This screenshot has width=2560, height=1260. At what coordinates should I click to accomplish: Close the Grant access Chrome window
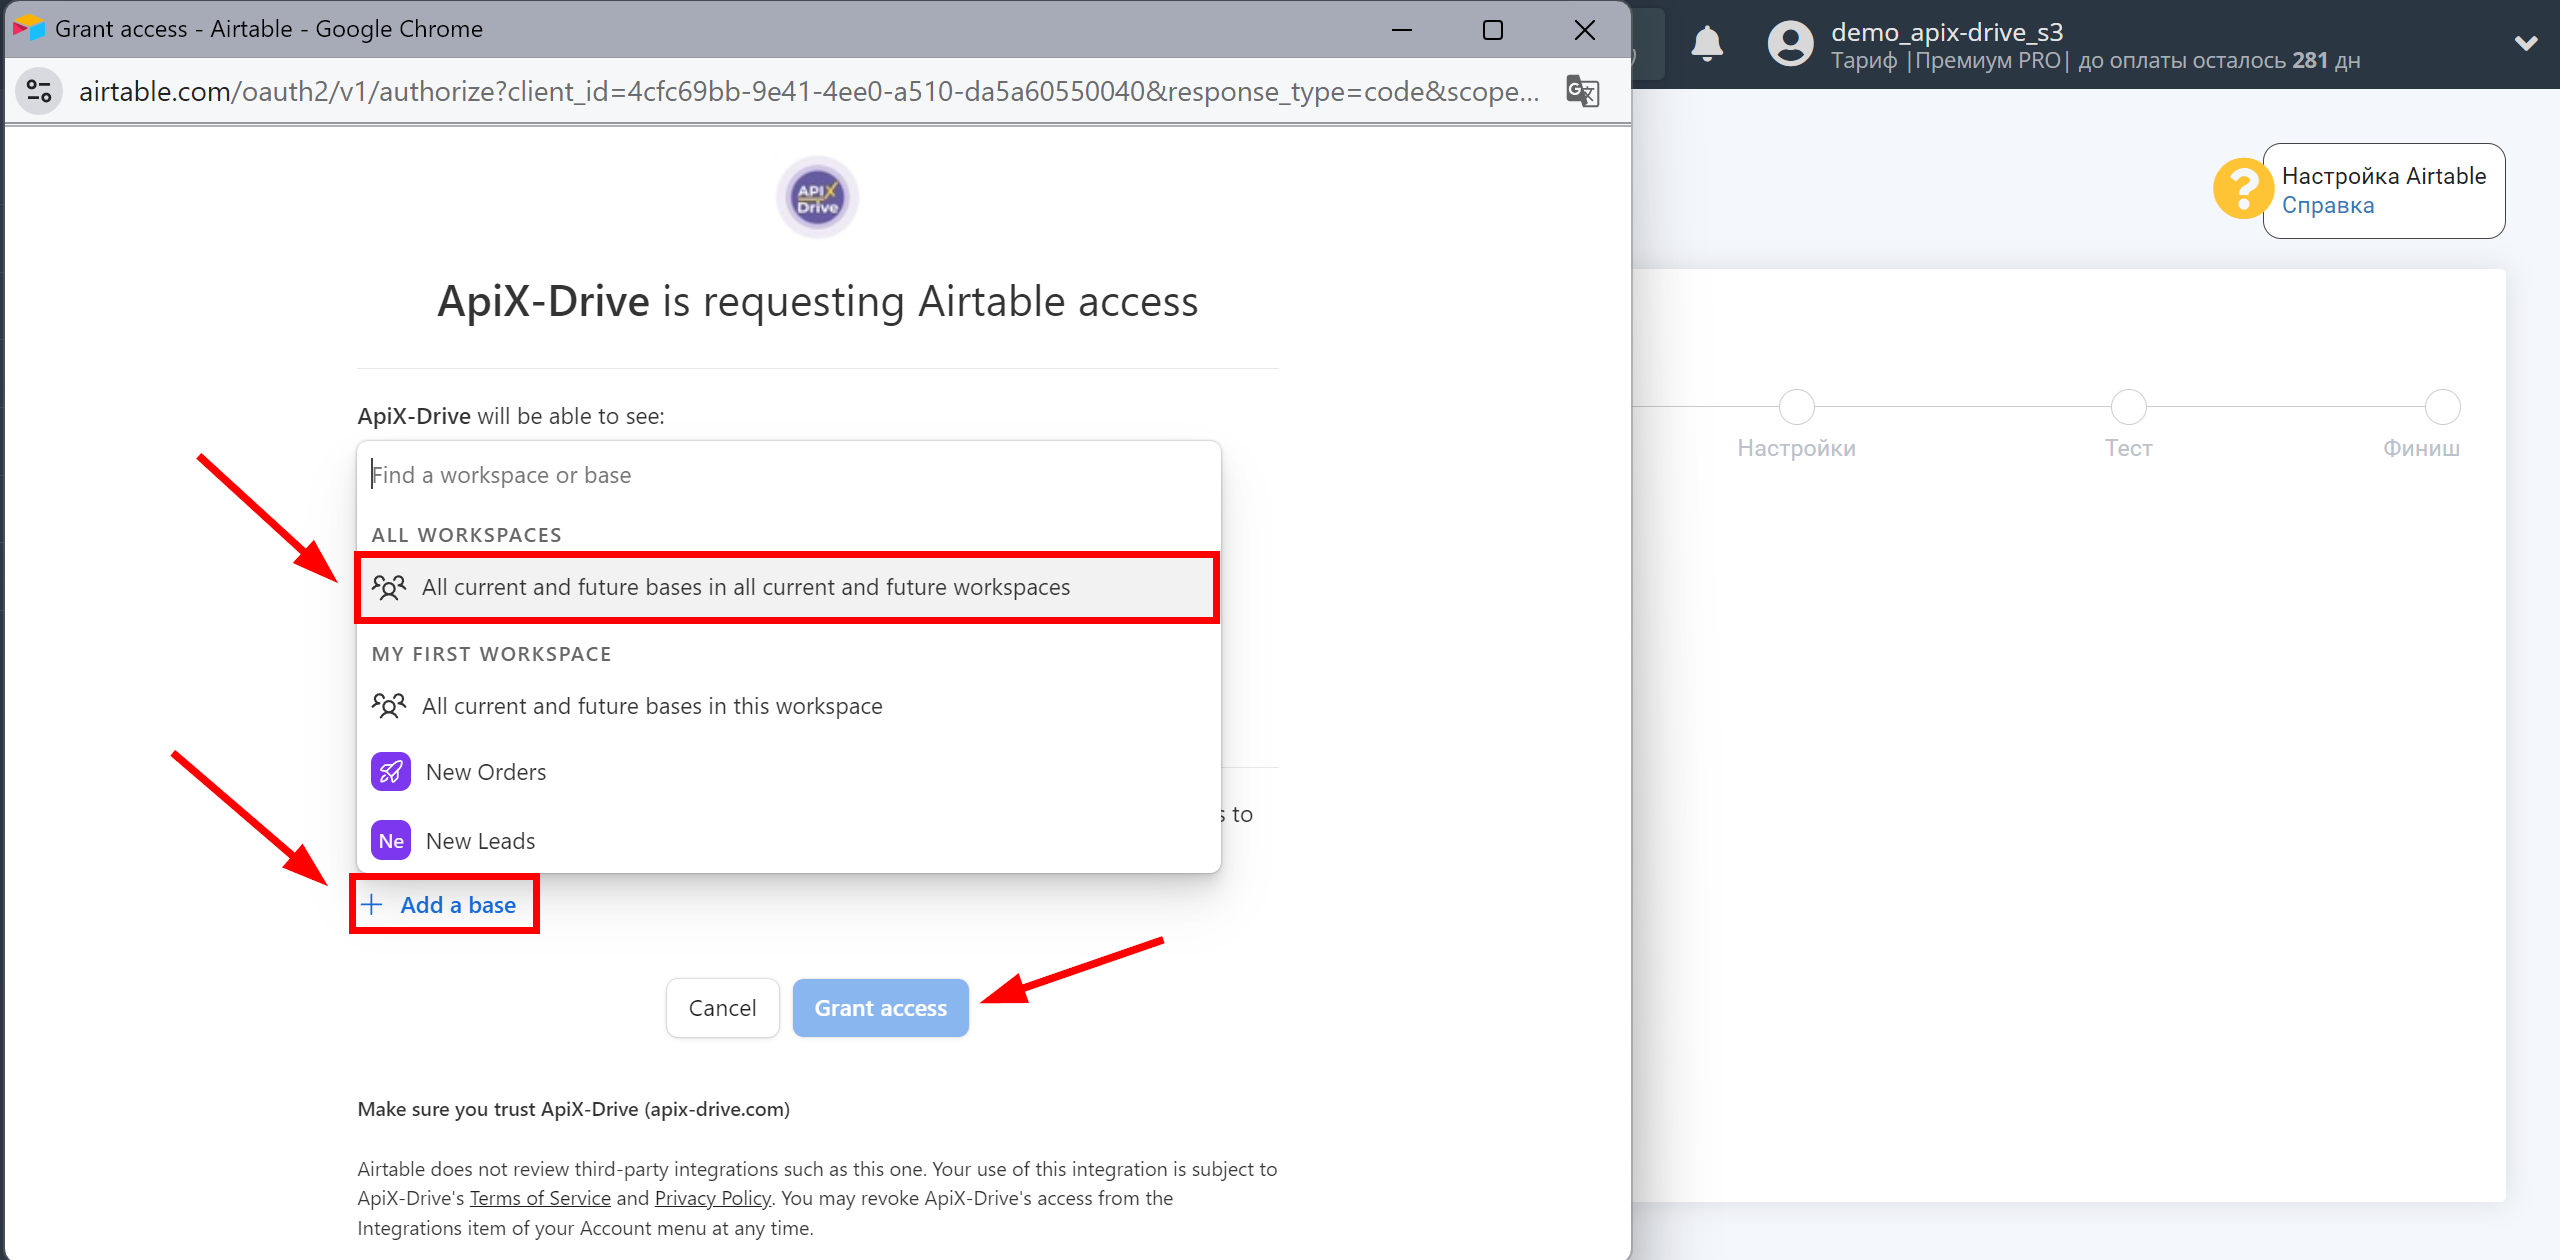coord(1585,30)
